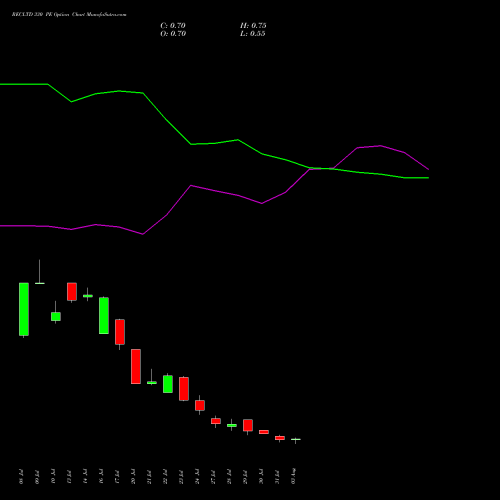Select the 23 Jul date label
This screenshot has height=500, width=500.
tap(181, 477)
